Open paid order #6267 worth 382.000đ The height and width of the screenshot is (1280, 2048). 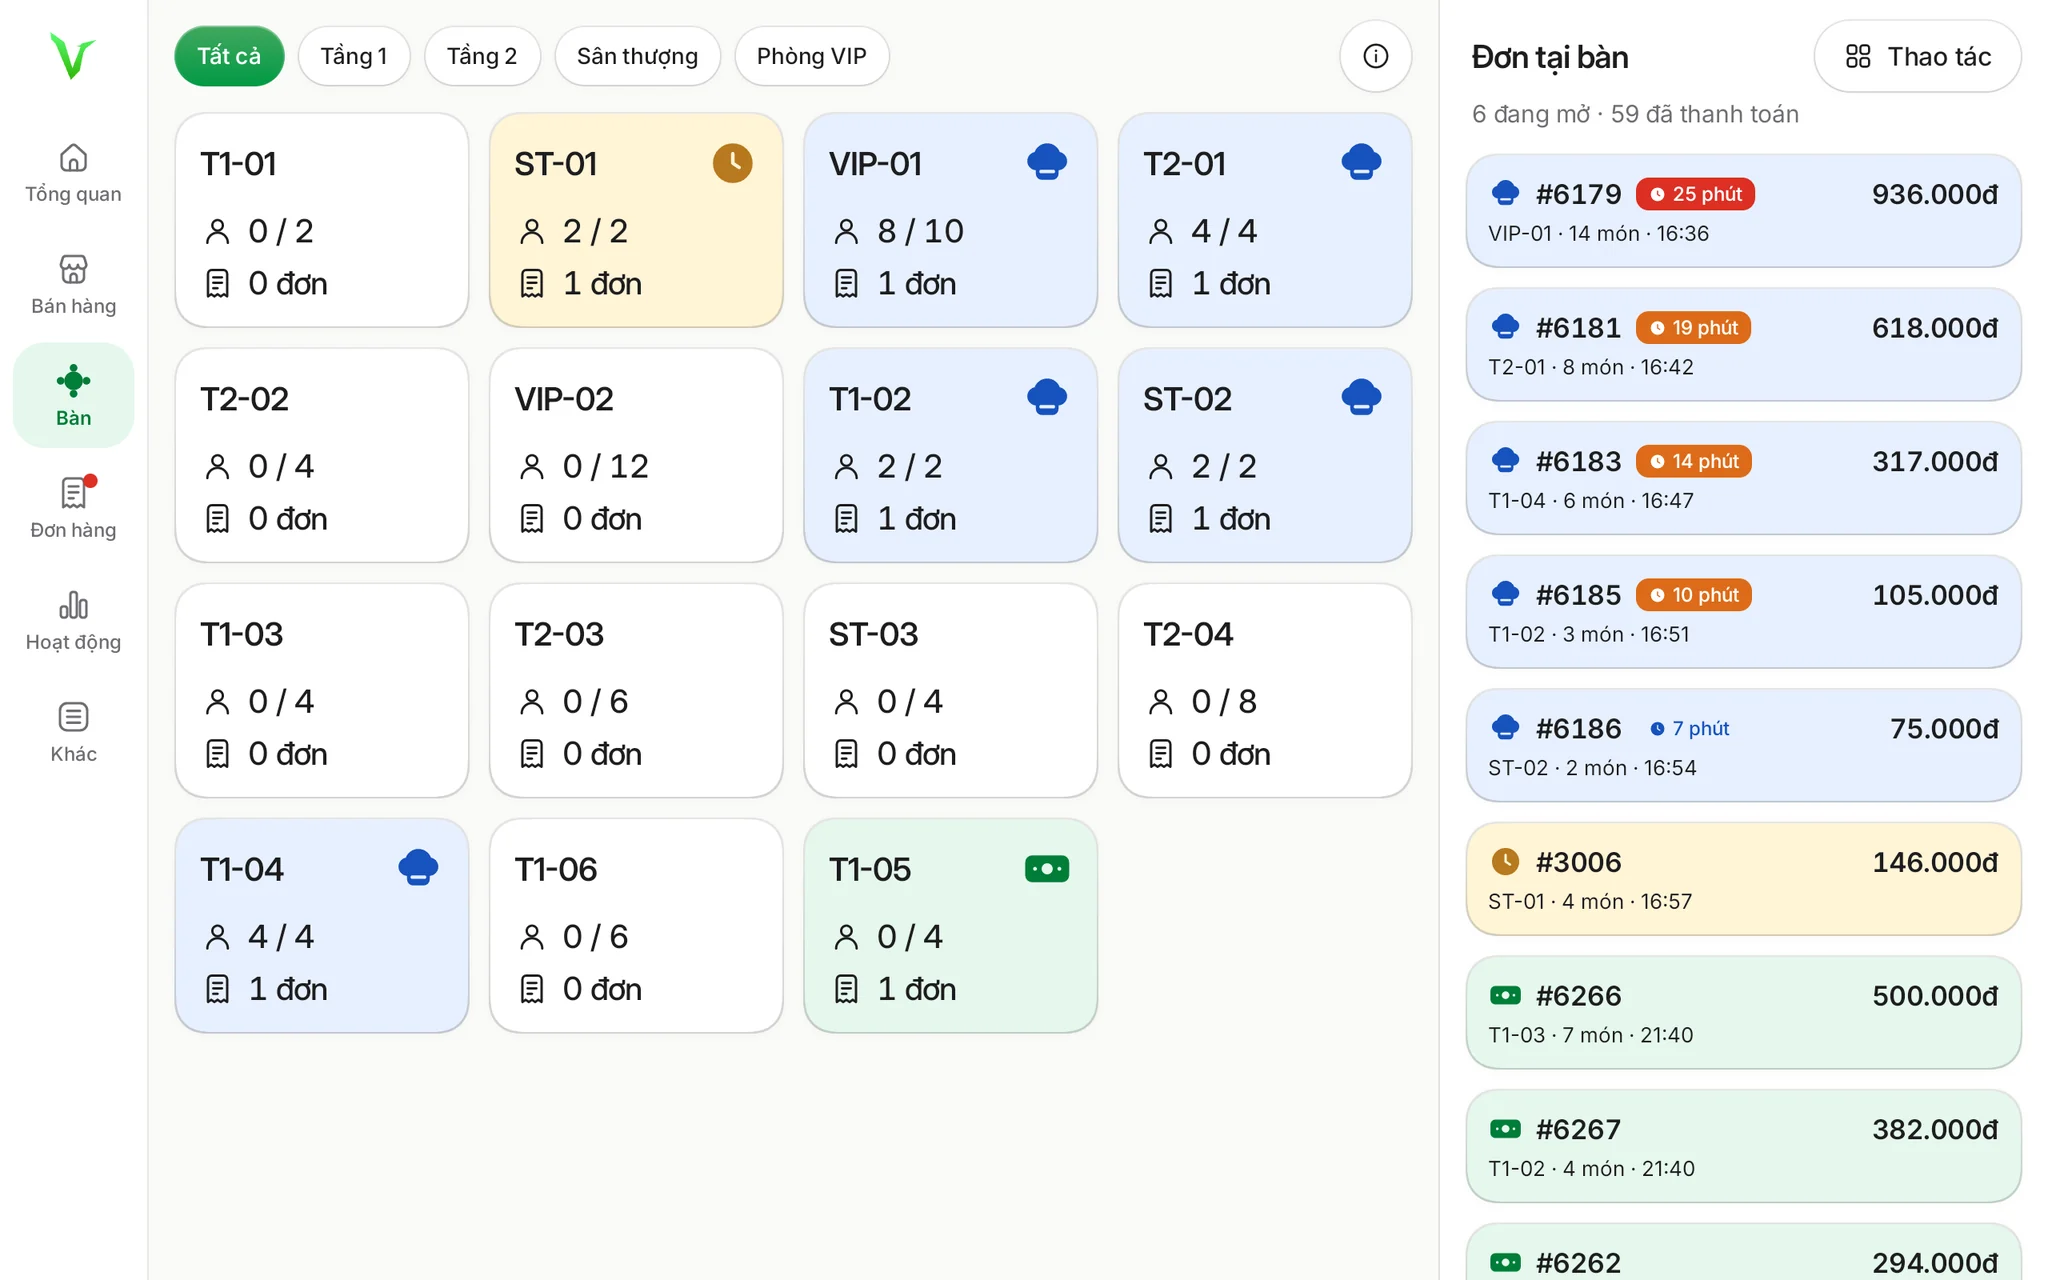click(x=1743, y=1147)
